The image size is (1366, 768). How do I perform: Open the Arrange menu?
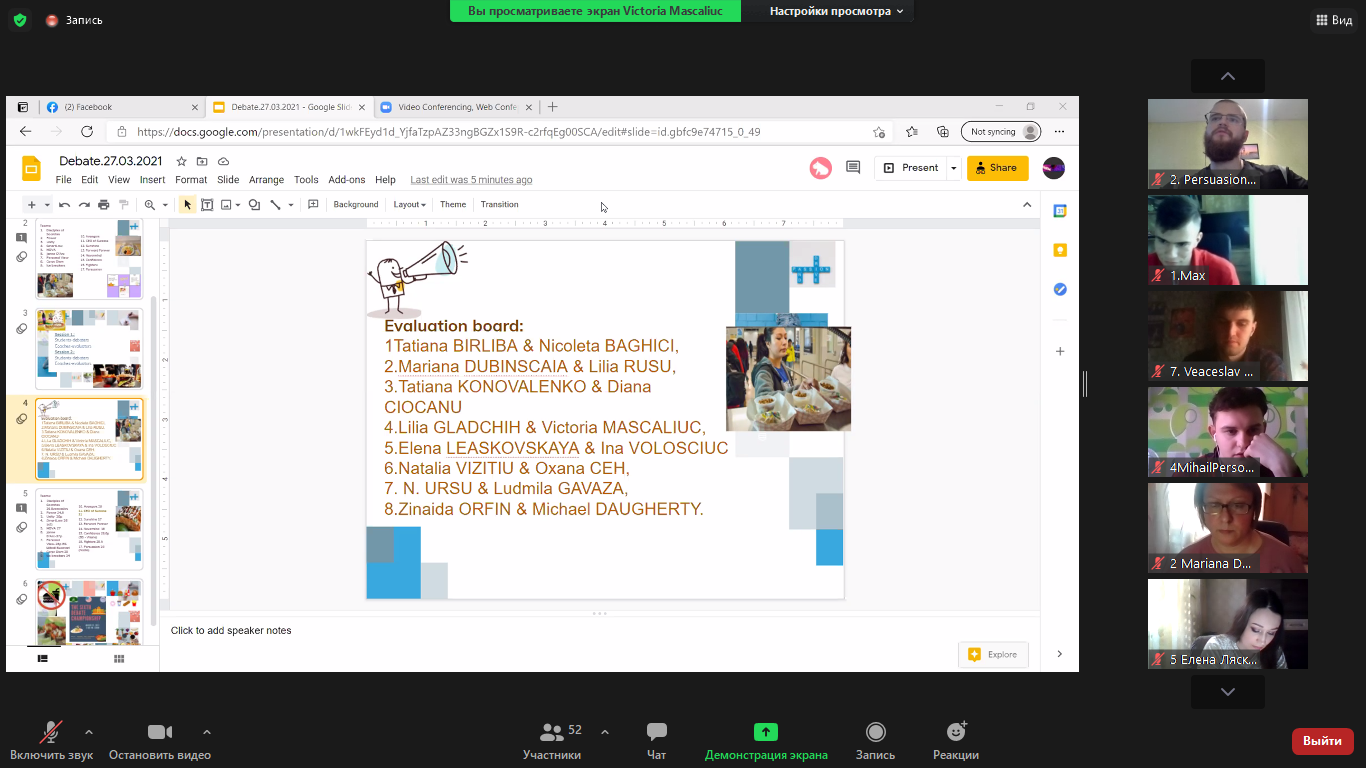point(266,180)
